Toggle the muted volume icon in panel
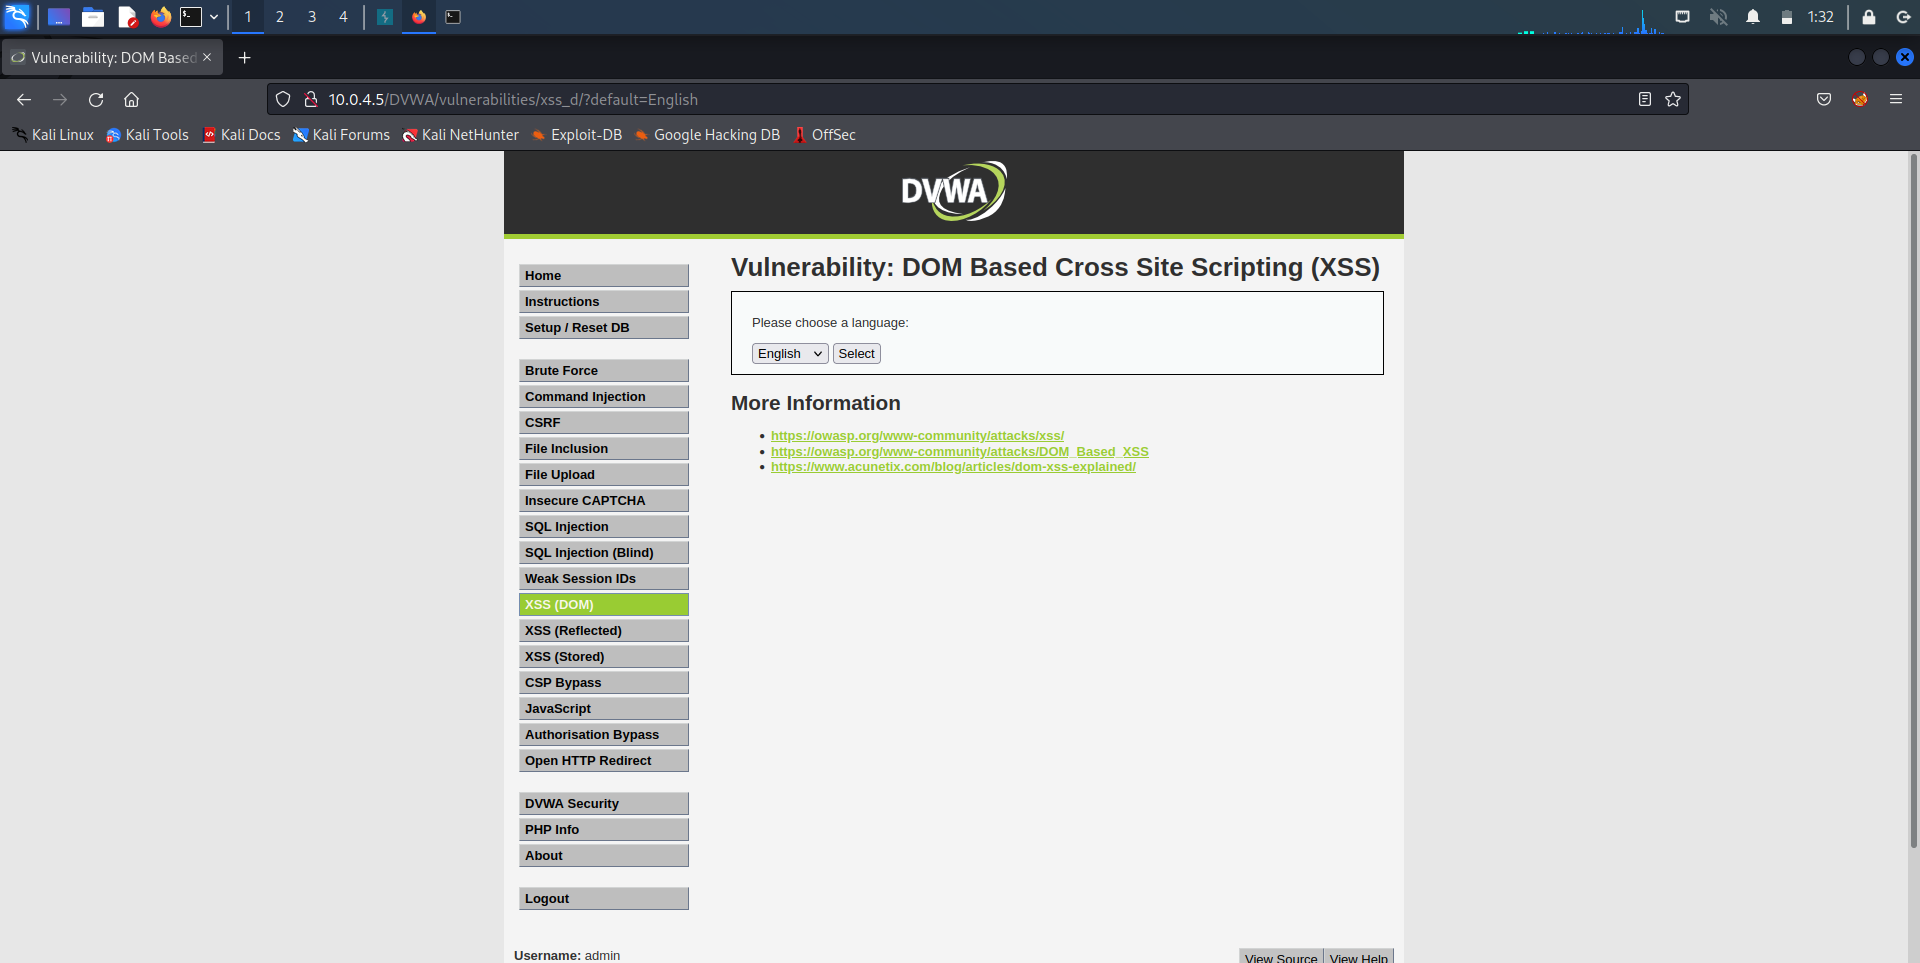 (x=1718, y=17)
